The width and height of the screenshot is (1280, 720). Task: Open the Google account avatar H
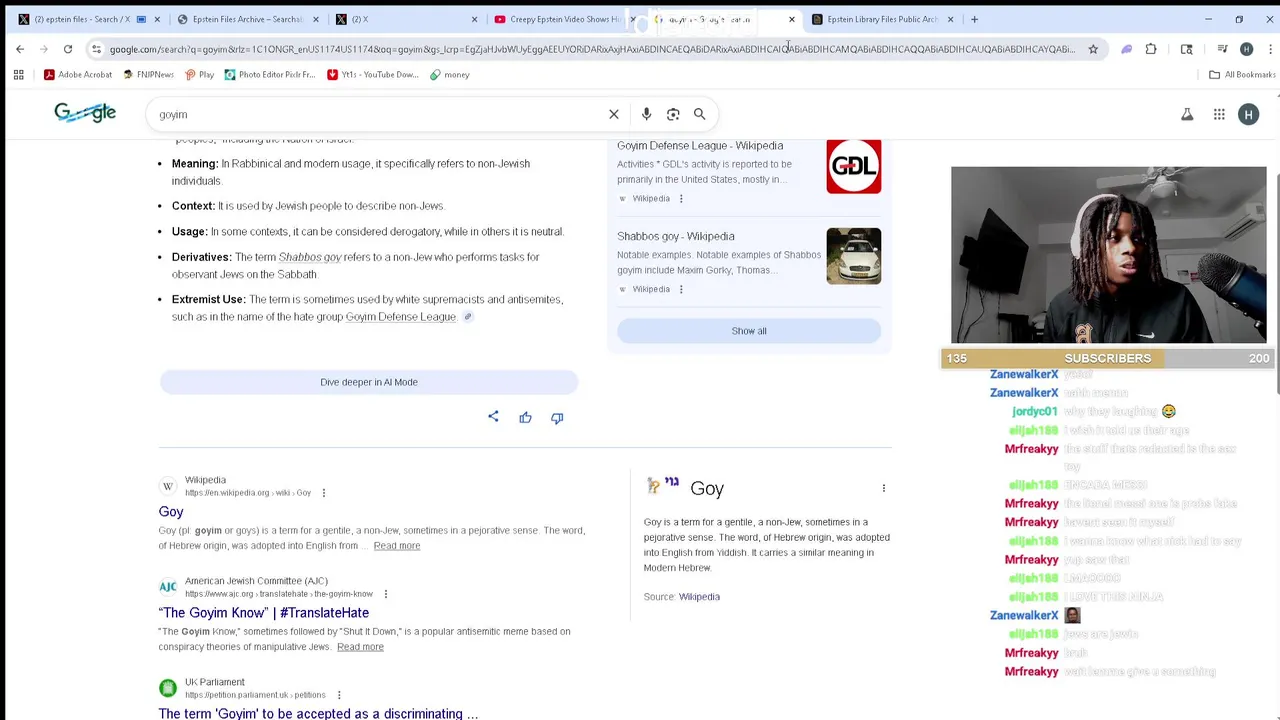(1248, 115)
